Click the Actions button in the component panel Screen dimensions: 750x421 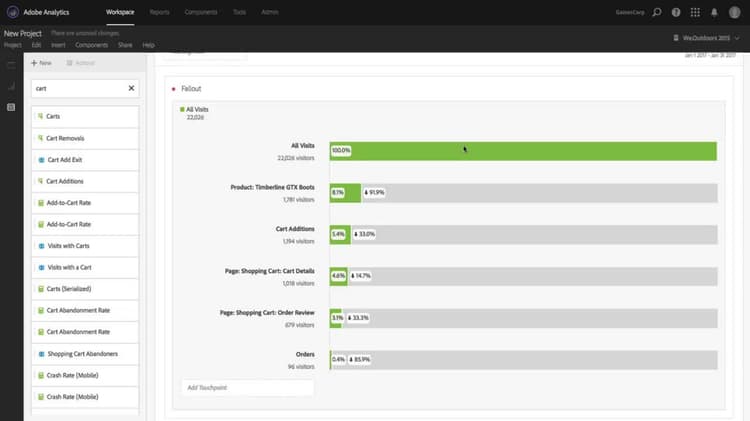coord(80,63)
